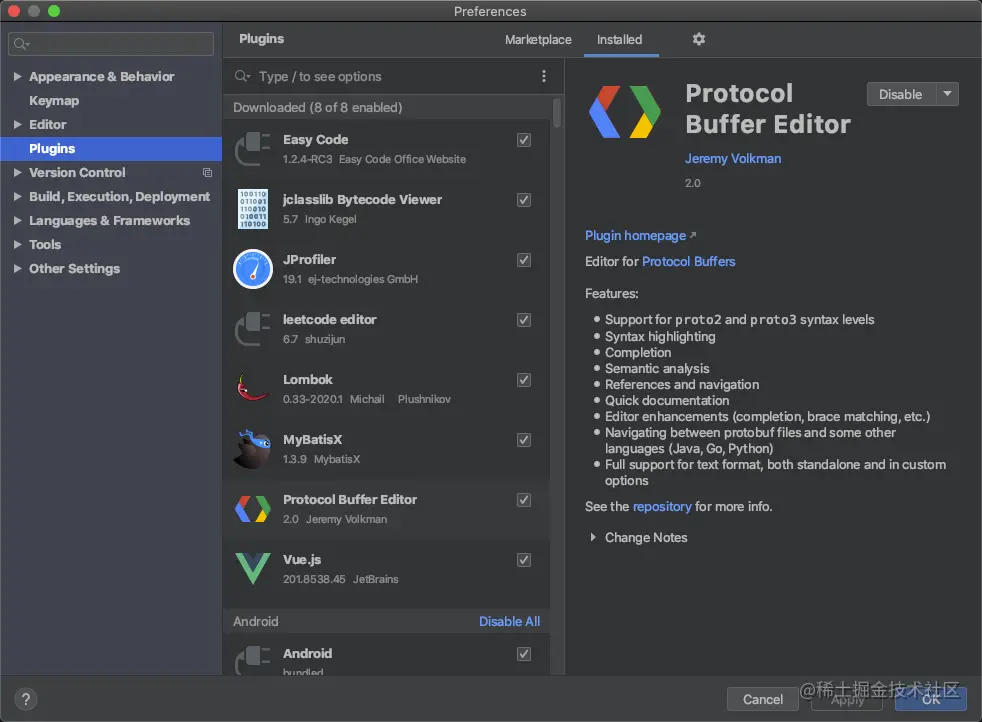Click the magnifier icon in plugin search
Image resolution: width=982 pixels, height=722 pixels.
point(242,76)
